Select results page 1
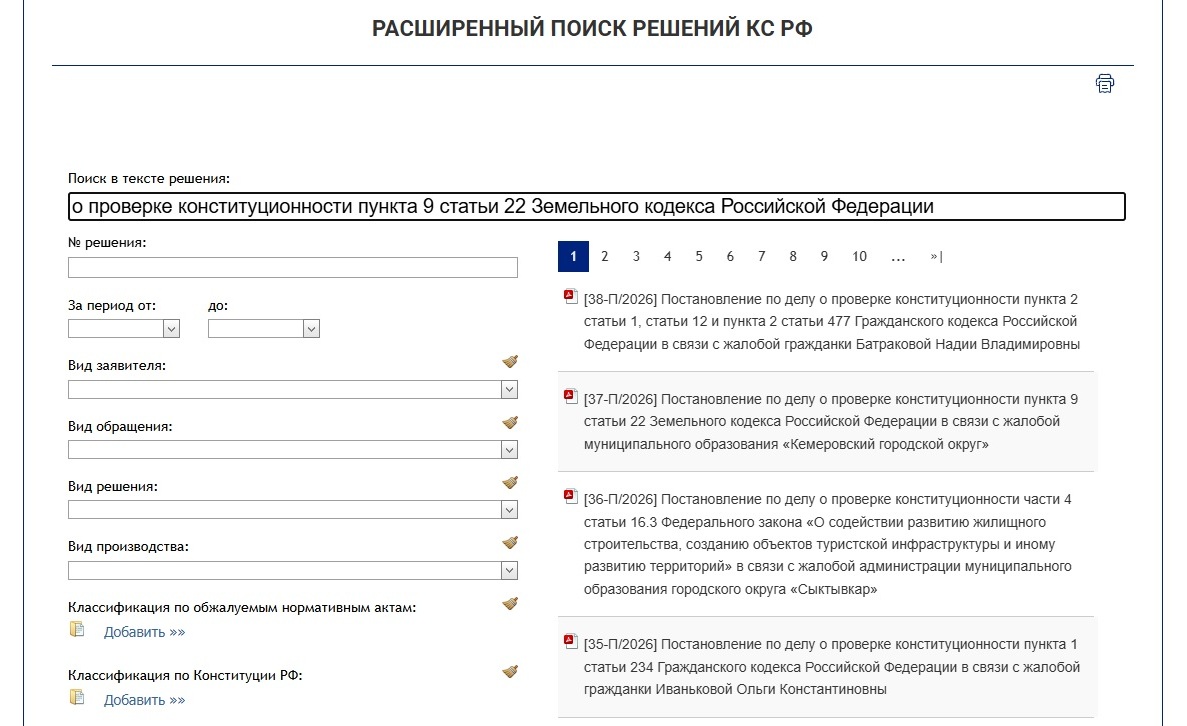Viewport: 1187px width, 726px height. pyautogui.click(x=573, y=257)
